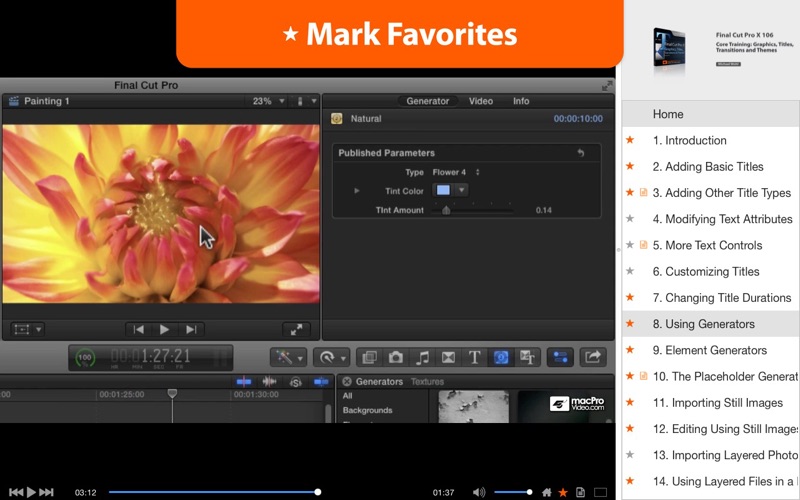Viewport: 800px width, 500px height.
Task: Toggle the fullscreen rectangle in player bar
Action: click(x=601, y=492)
